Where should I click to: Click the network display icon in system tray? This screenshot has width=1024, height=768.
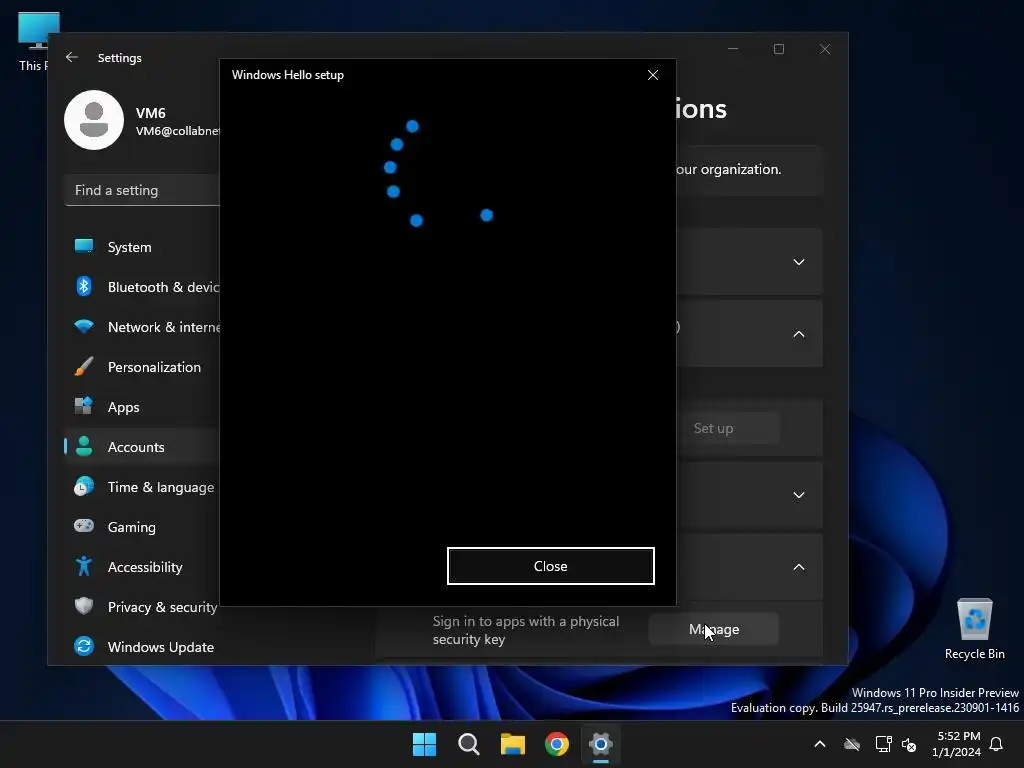pyautogui.click(x=883, y=744)
